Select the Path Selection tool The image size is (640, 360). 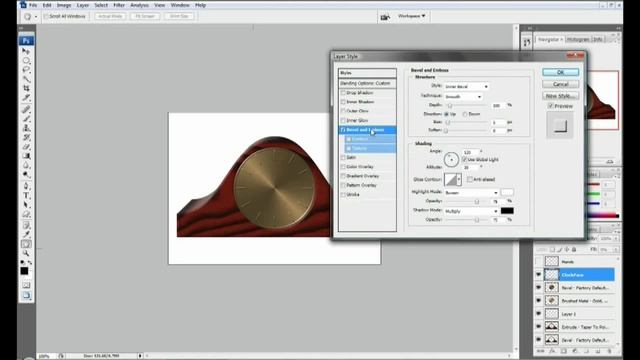coord(26,205)
